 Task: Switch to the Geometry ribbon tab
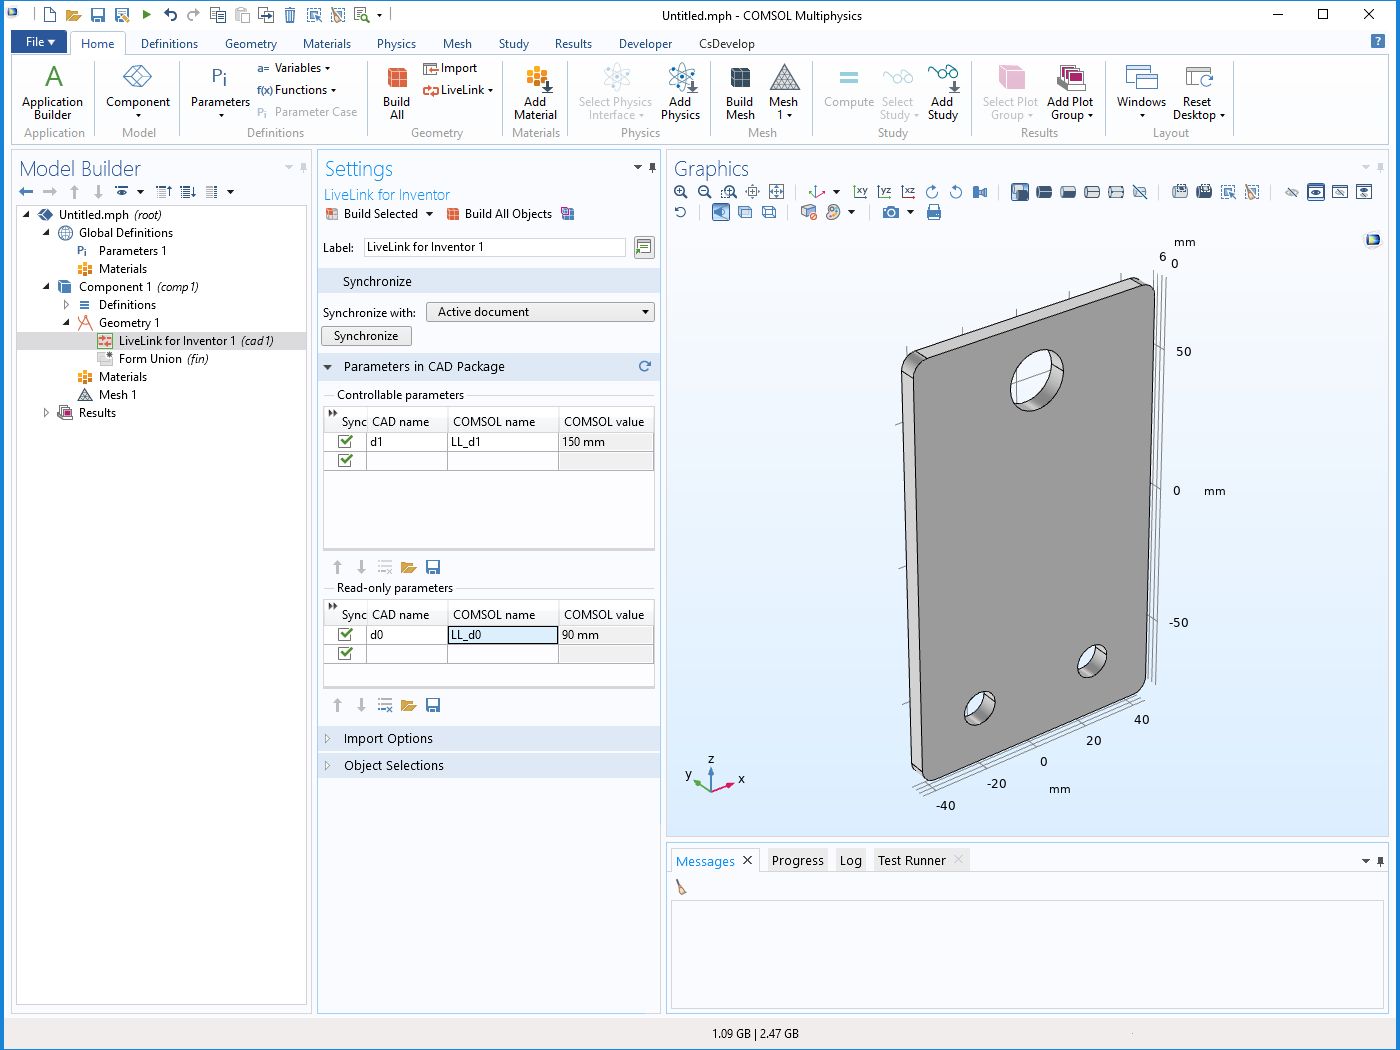tap(250, 43)
